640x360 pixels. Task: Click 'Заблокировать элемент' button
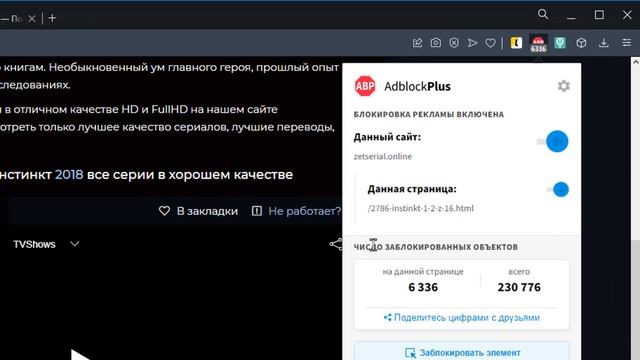pos(462,351)
